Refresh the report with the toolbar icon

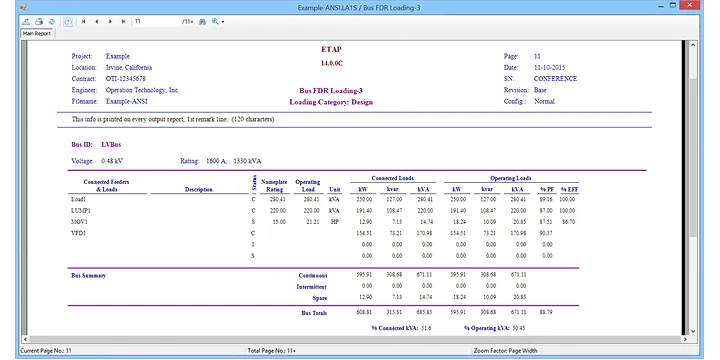52,22
